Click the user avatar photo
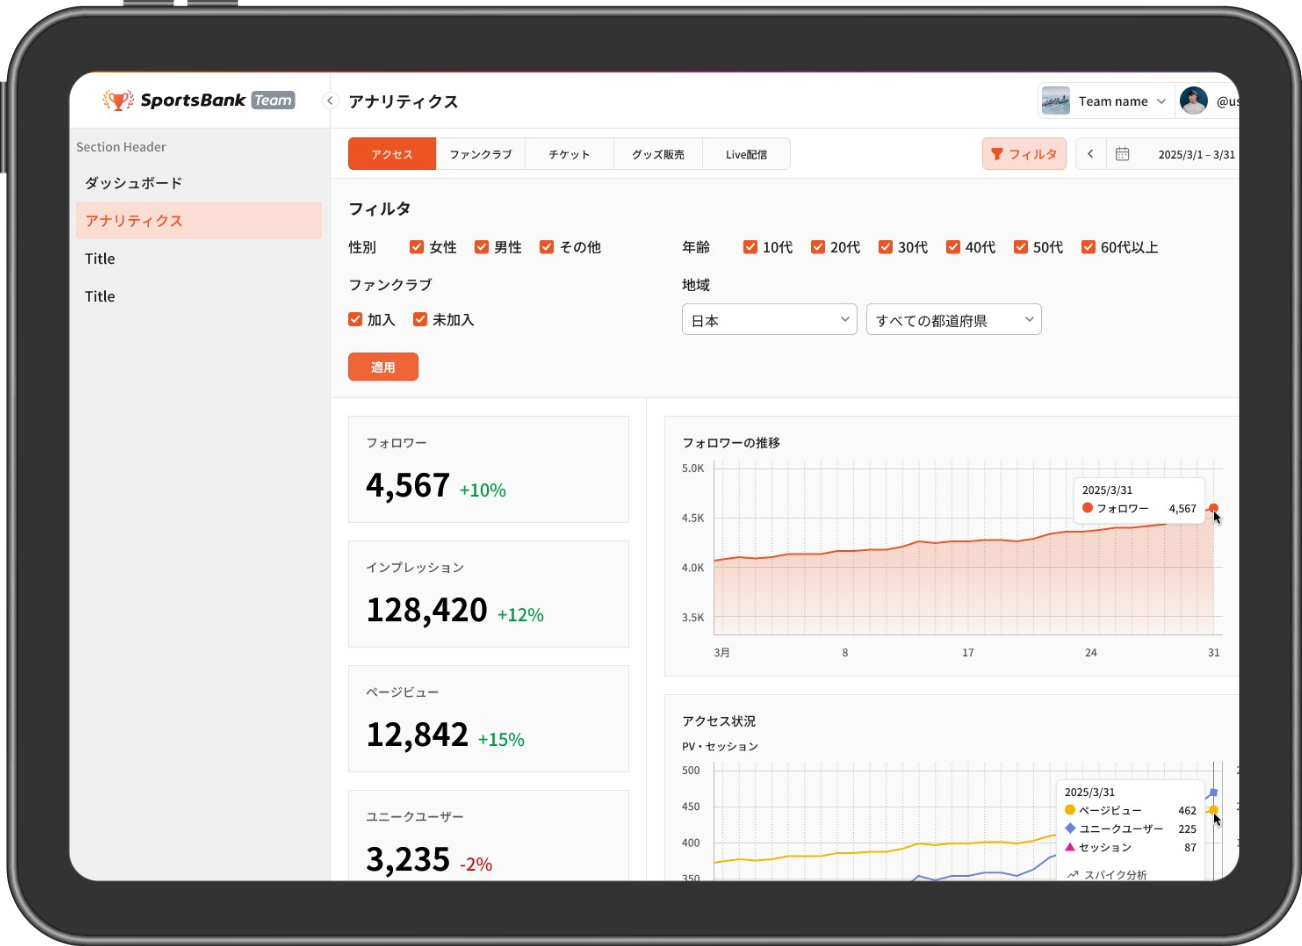Viewport: 1302px width, 946px height. [1193, 101]
